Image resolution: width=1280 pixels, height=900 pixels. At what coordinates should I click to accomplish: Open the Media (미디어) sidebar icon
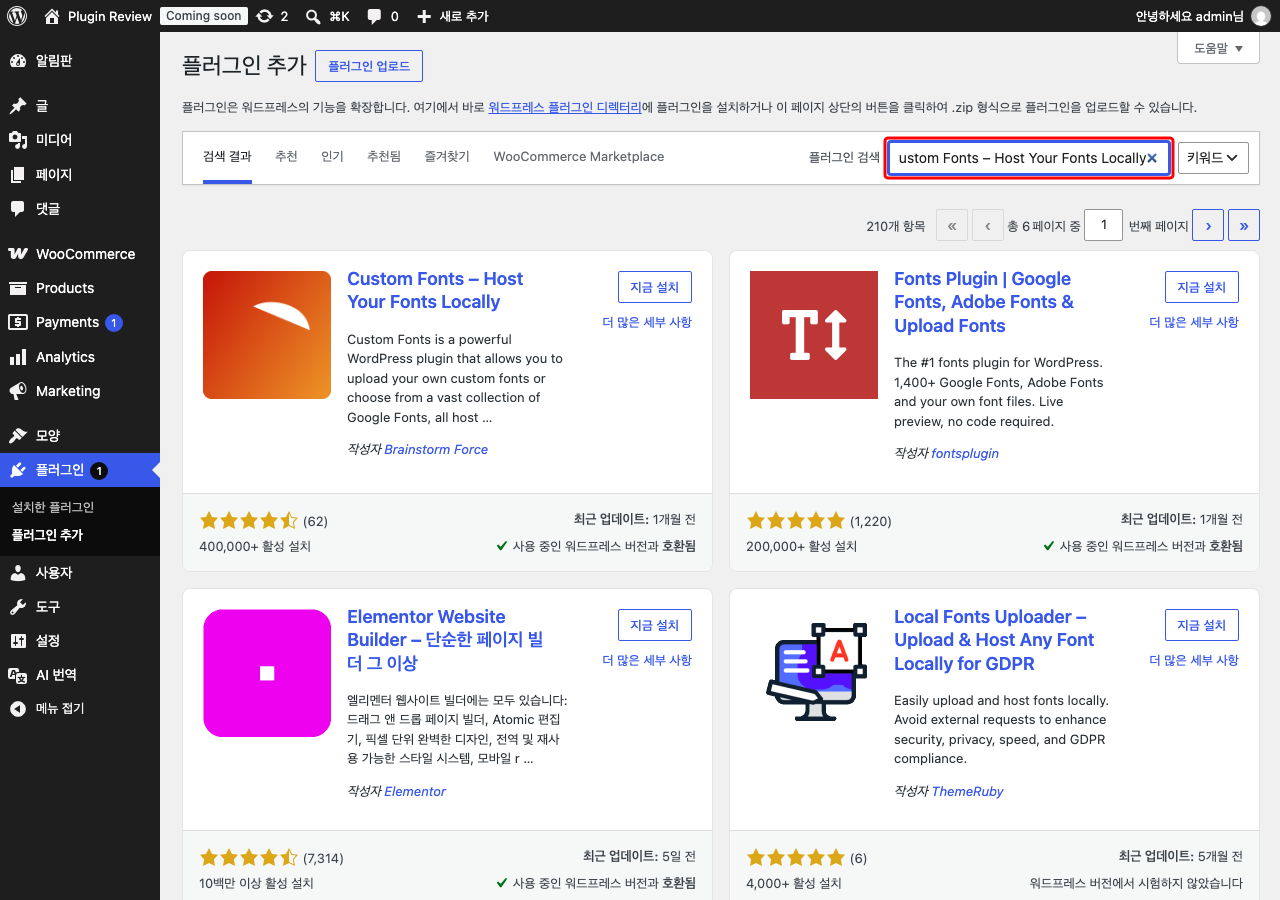pyautogui.click(x=17, y=140)
